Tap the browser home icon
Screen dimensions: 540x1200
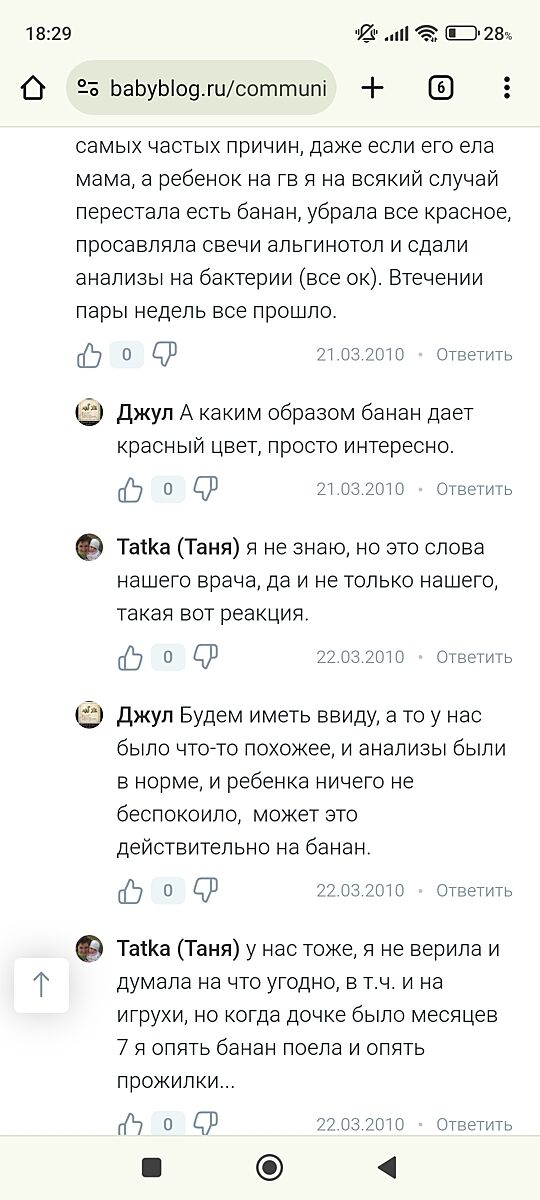coord(33,88)
